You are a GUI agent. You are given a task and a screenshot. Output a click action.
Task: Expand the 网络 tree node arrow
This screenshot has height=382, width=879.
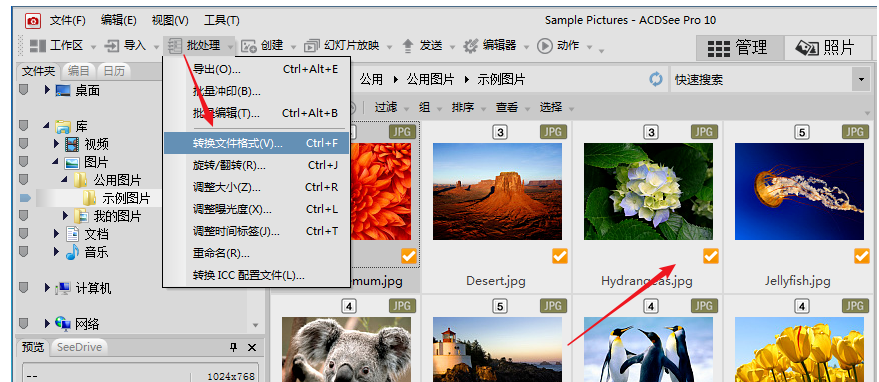pos(47,324)
